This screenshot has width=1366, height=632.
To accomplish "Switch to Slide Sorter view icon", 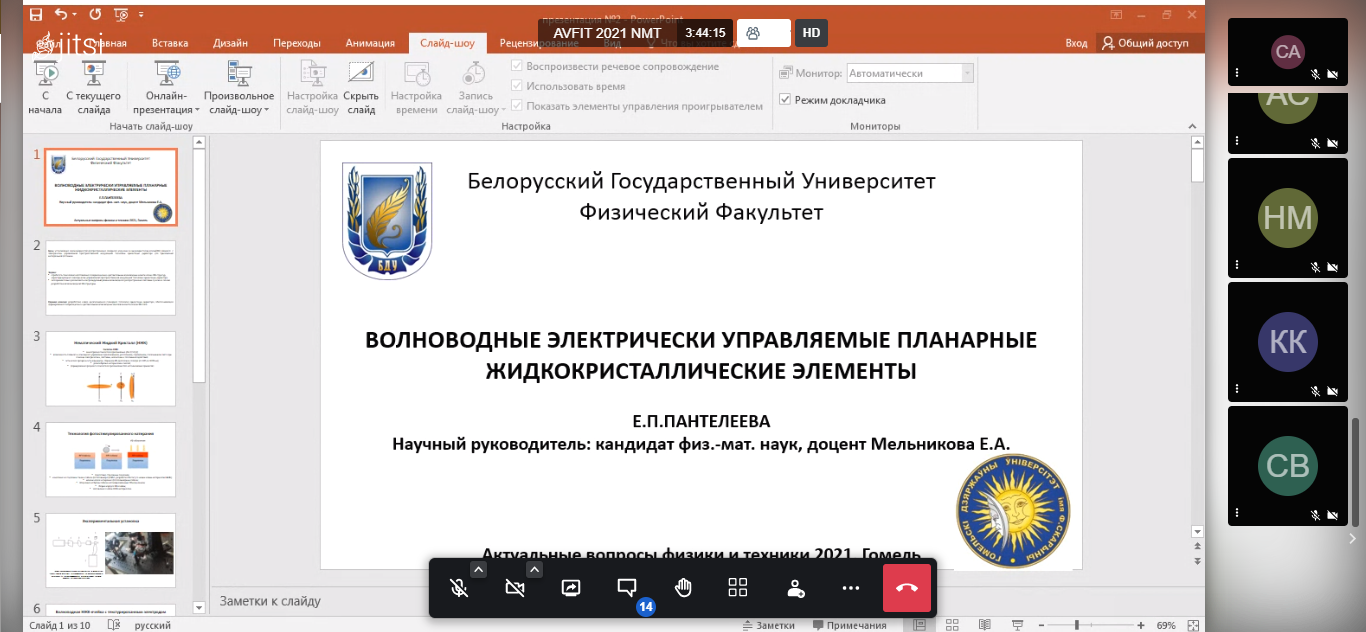I will (x=954, y=625).
